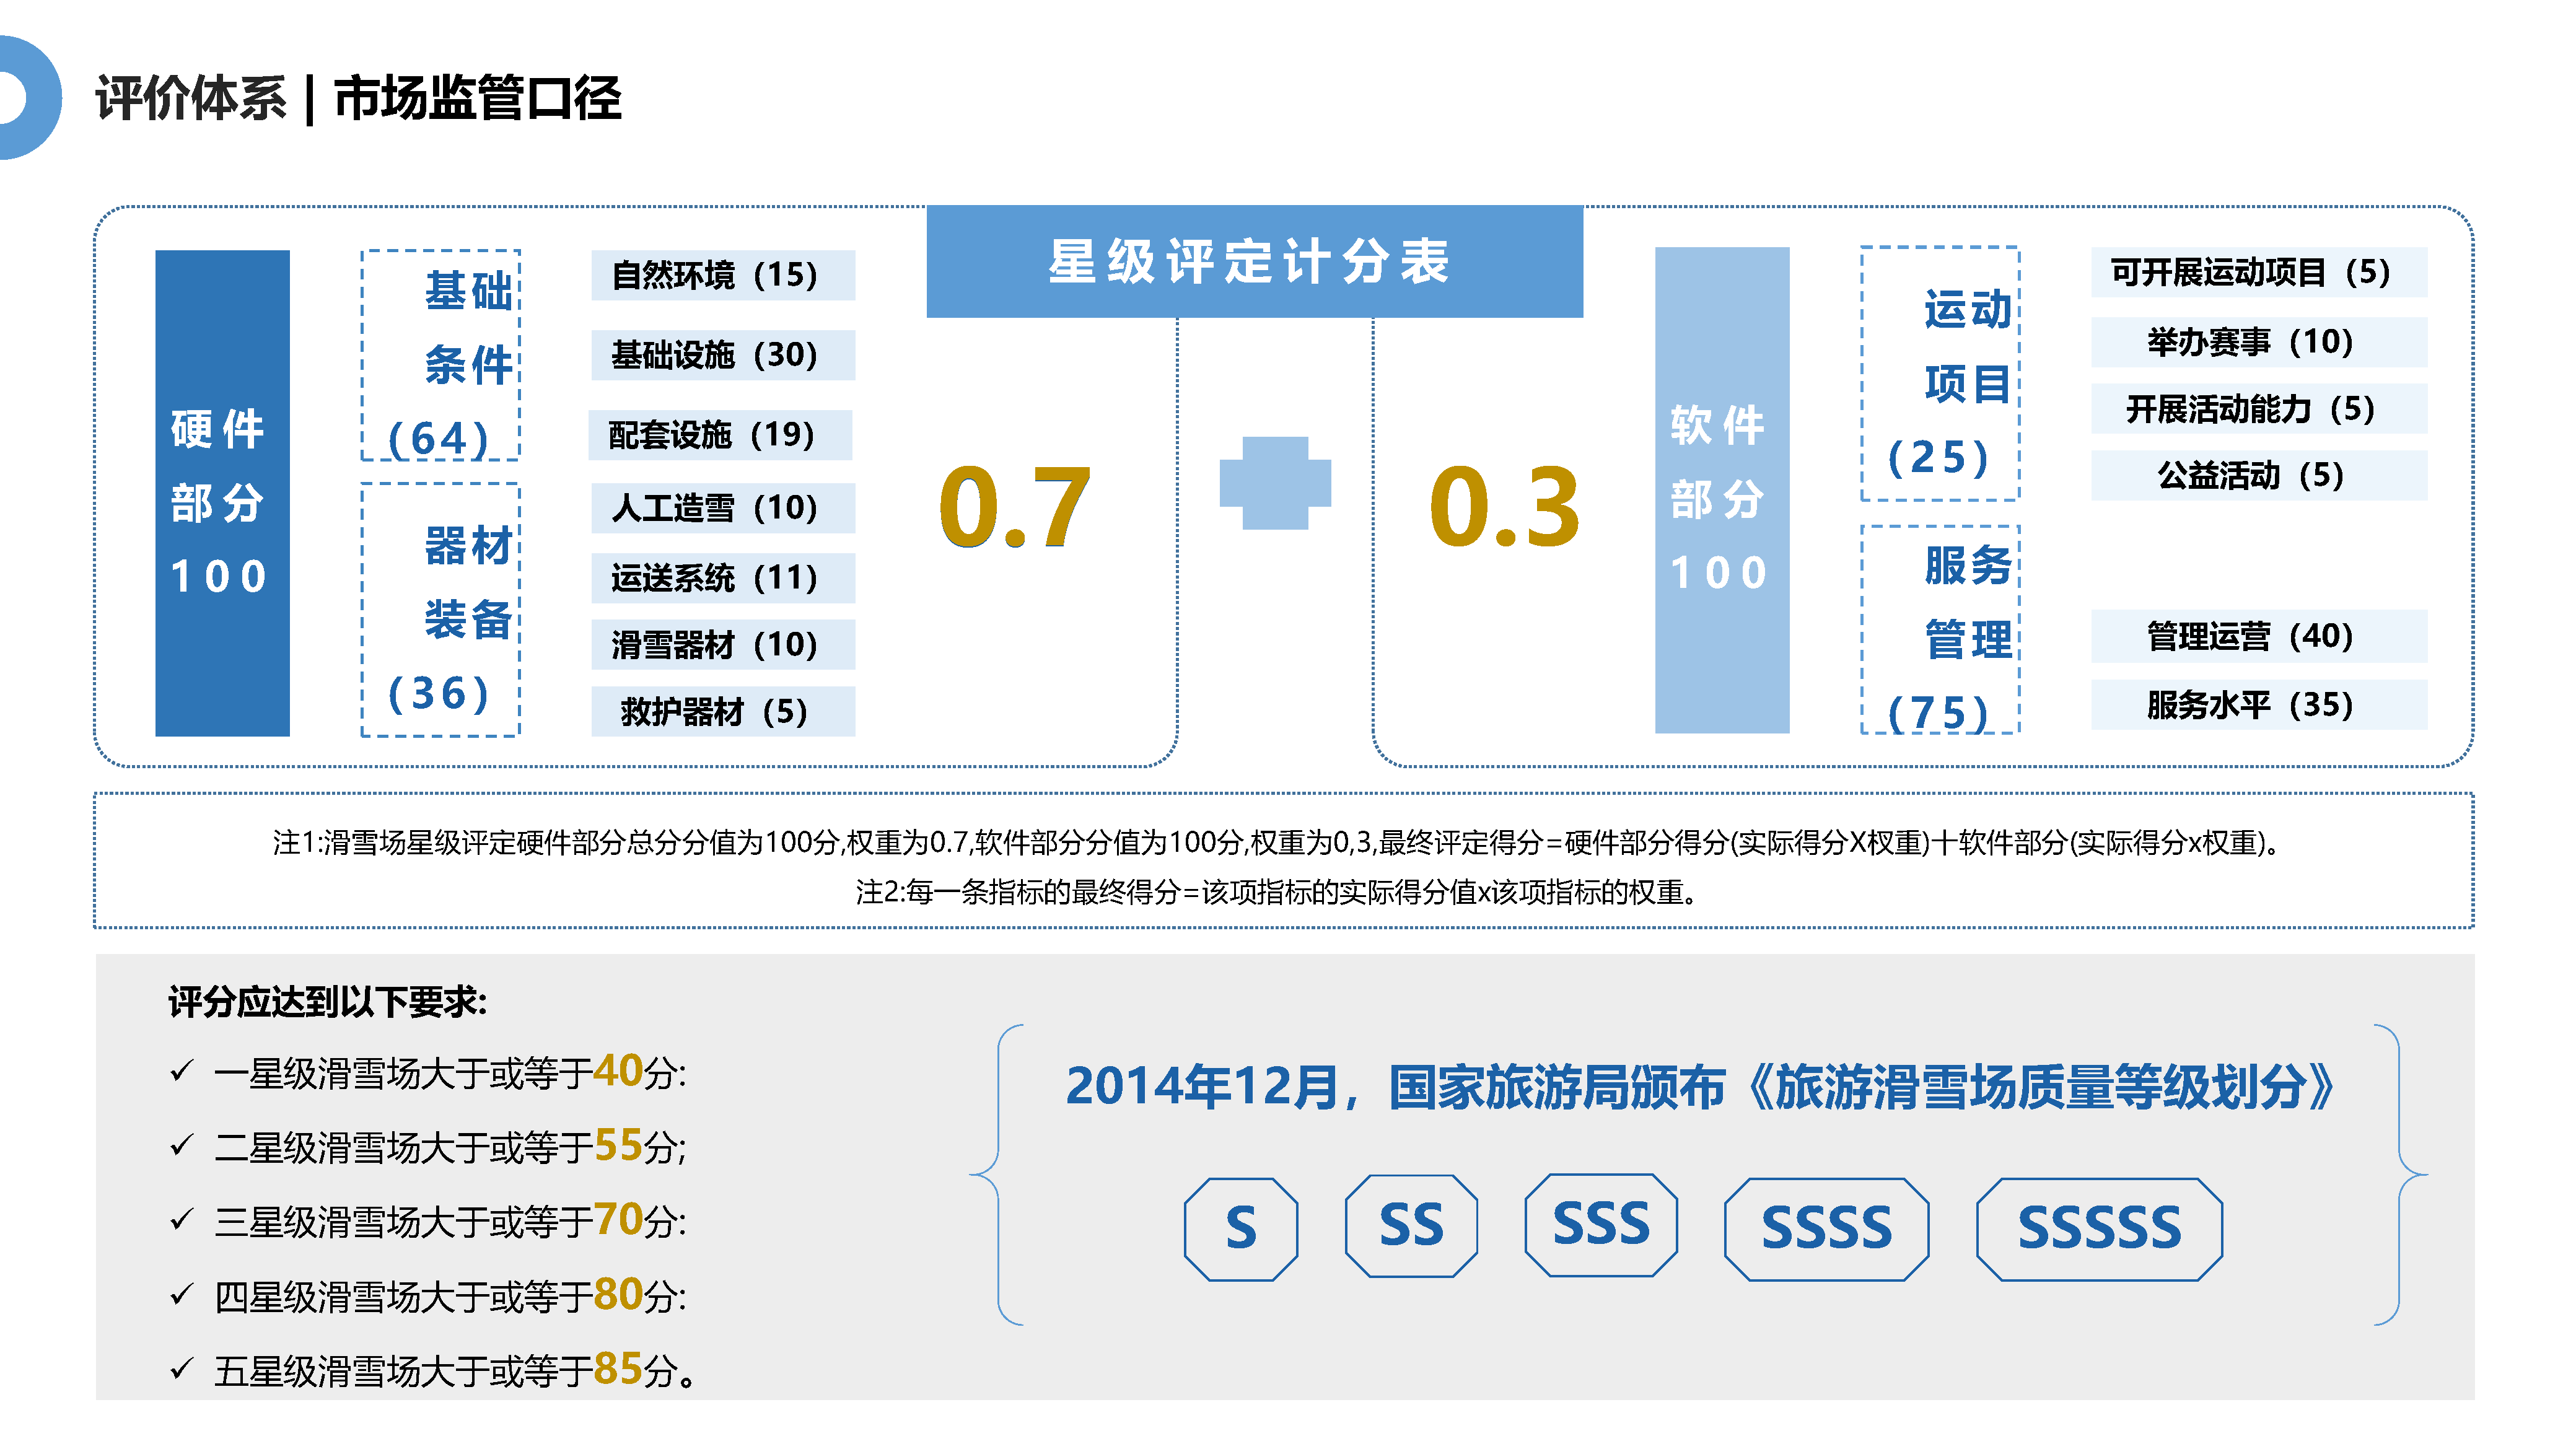
Task: Select the 器材装备 (36) dashed box
Action: click(x=440, y=610)
